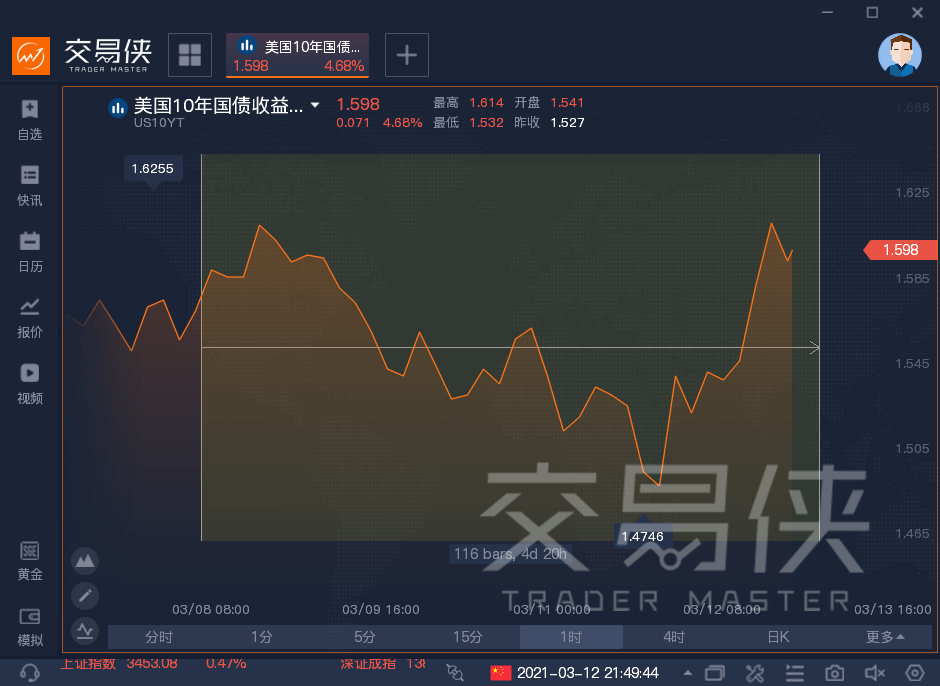
Task: Select the 日K timeframe
Action: pyautogui.click(x=778, y=637)
